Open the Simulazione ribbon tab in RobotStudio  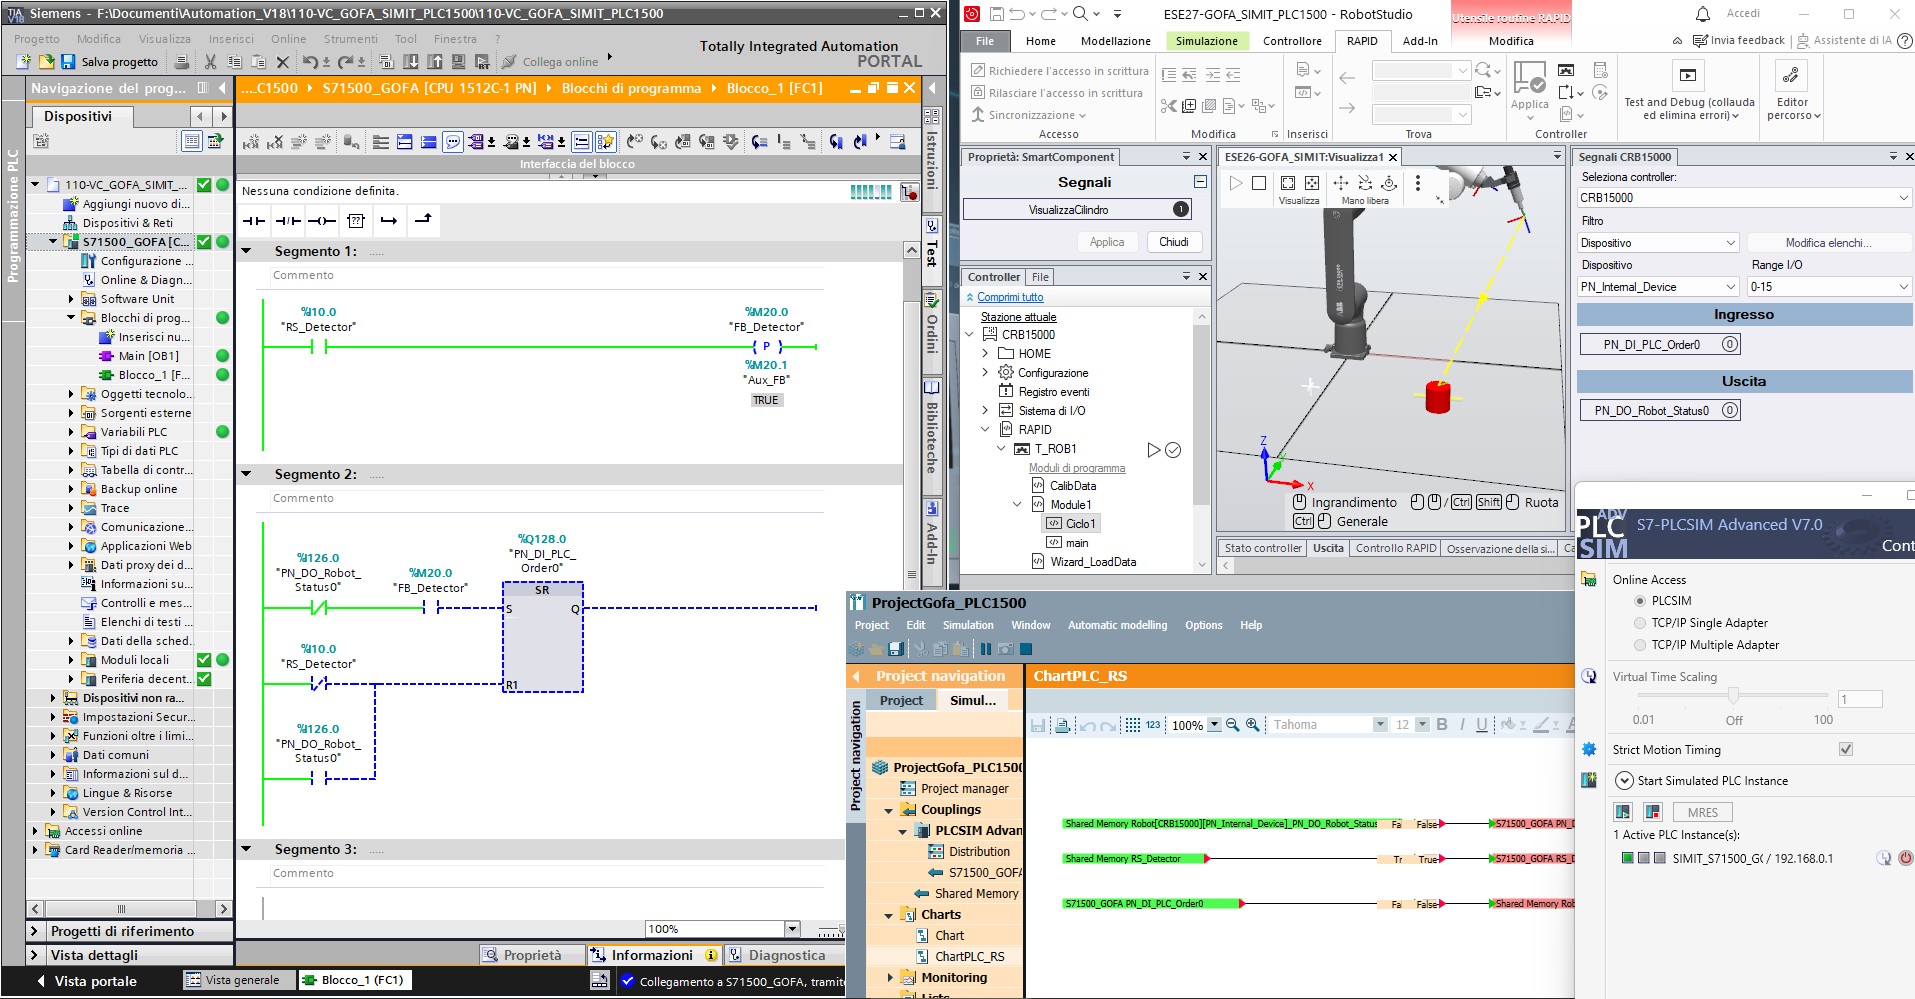pyautogui.click(x=1206, y=41)
